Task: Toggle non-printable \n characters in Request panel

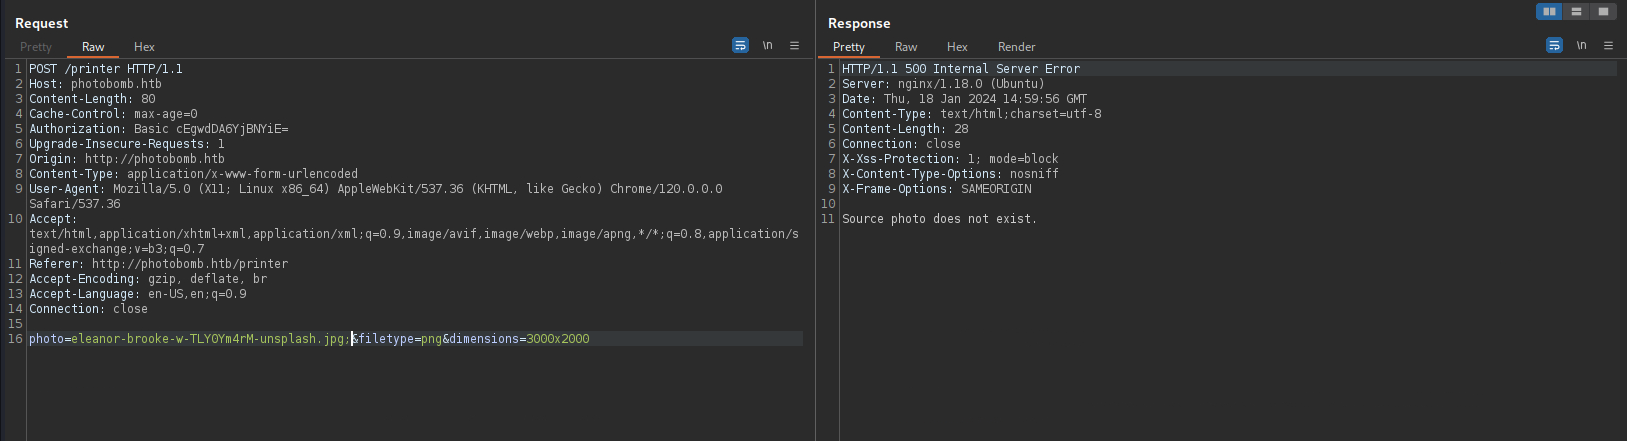Action: (767, 45)
